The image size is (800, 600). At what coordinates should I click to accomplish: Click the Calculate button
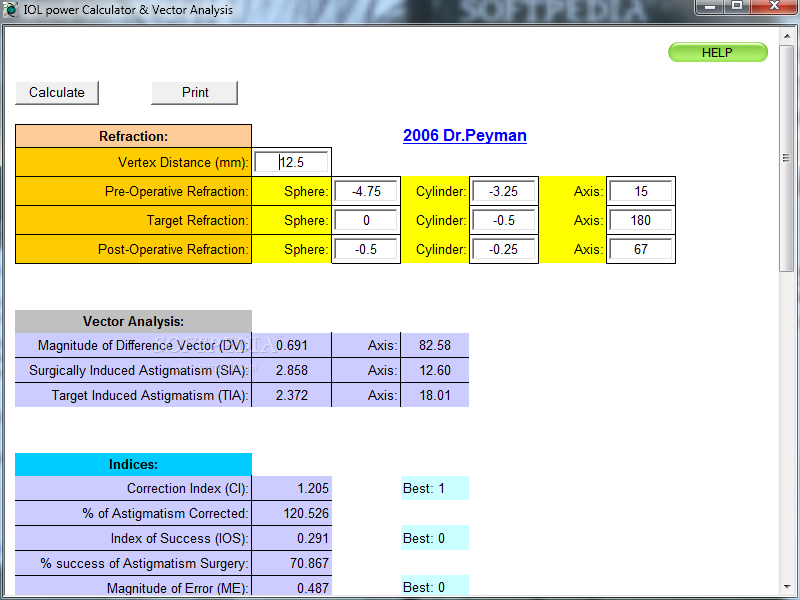pos(57,93)
